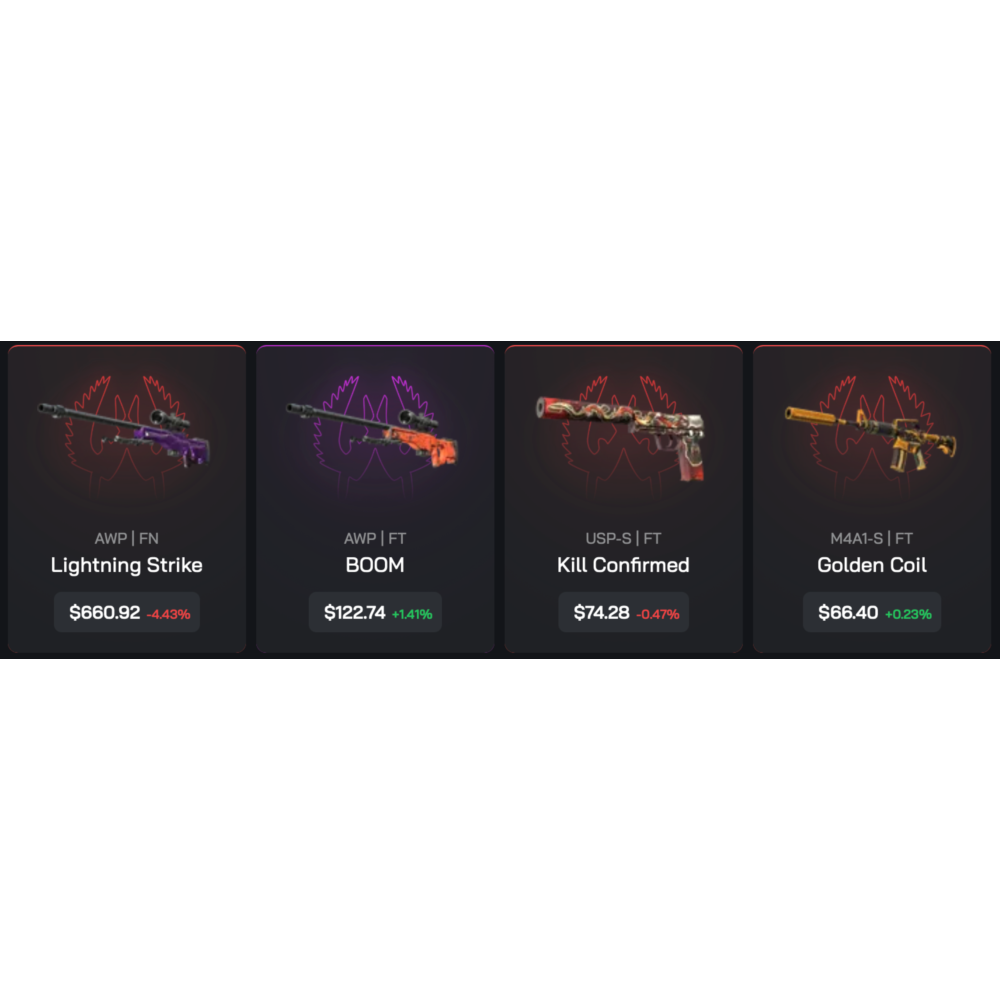Click the orange AWP BOOM rifle image
1000x1000 pixels.
(x=372, y=435)
